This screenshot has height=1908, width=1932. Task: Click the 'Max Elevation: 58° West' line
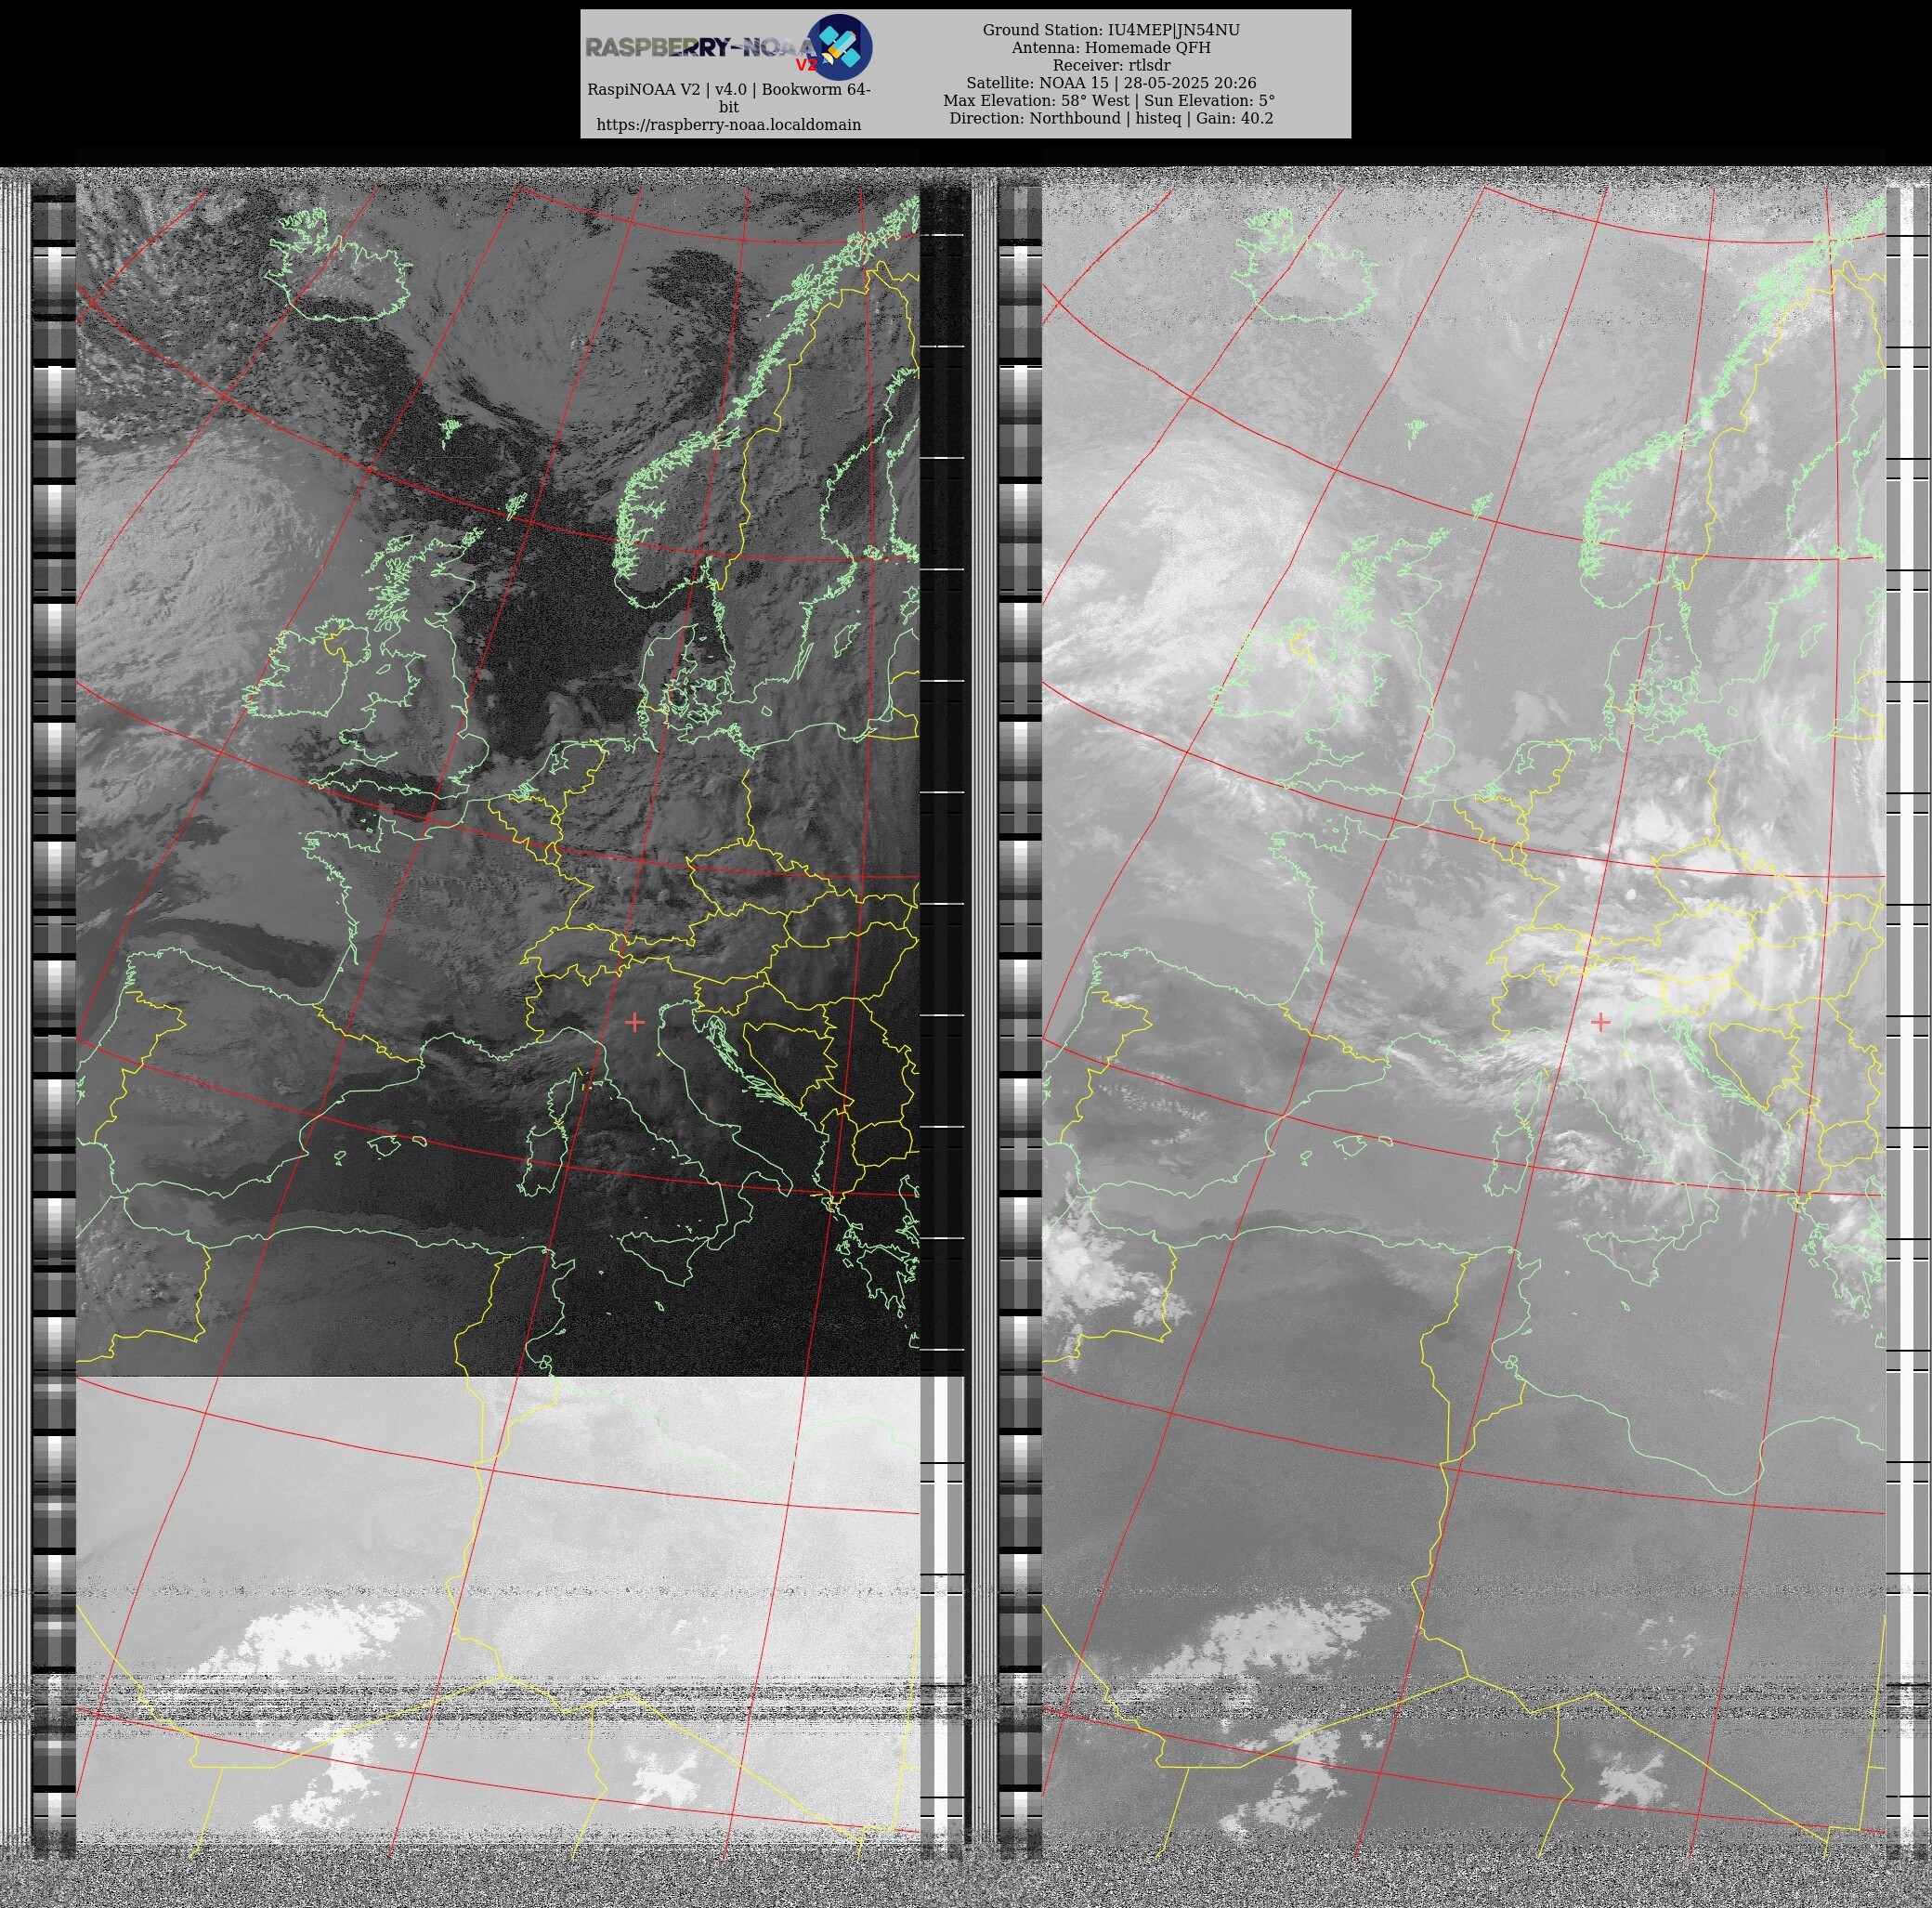tap(1036, 100)
